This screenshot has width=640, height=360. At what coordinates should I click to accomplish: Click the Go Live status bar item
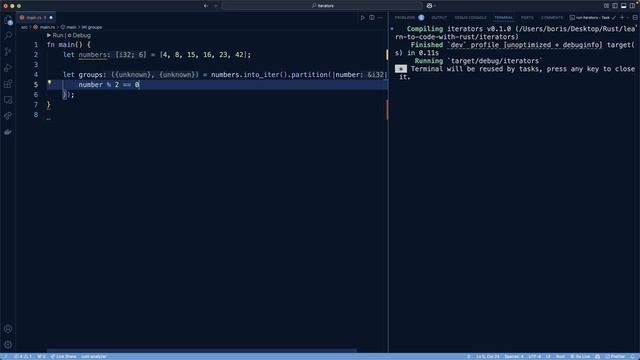(580, 356)
